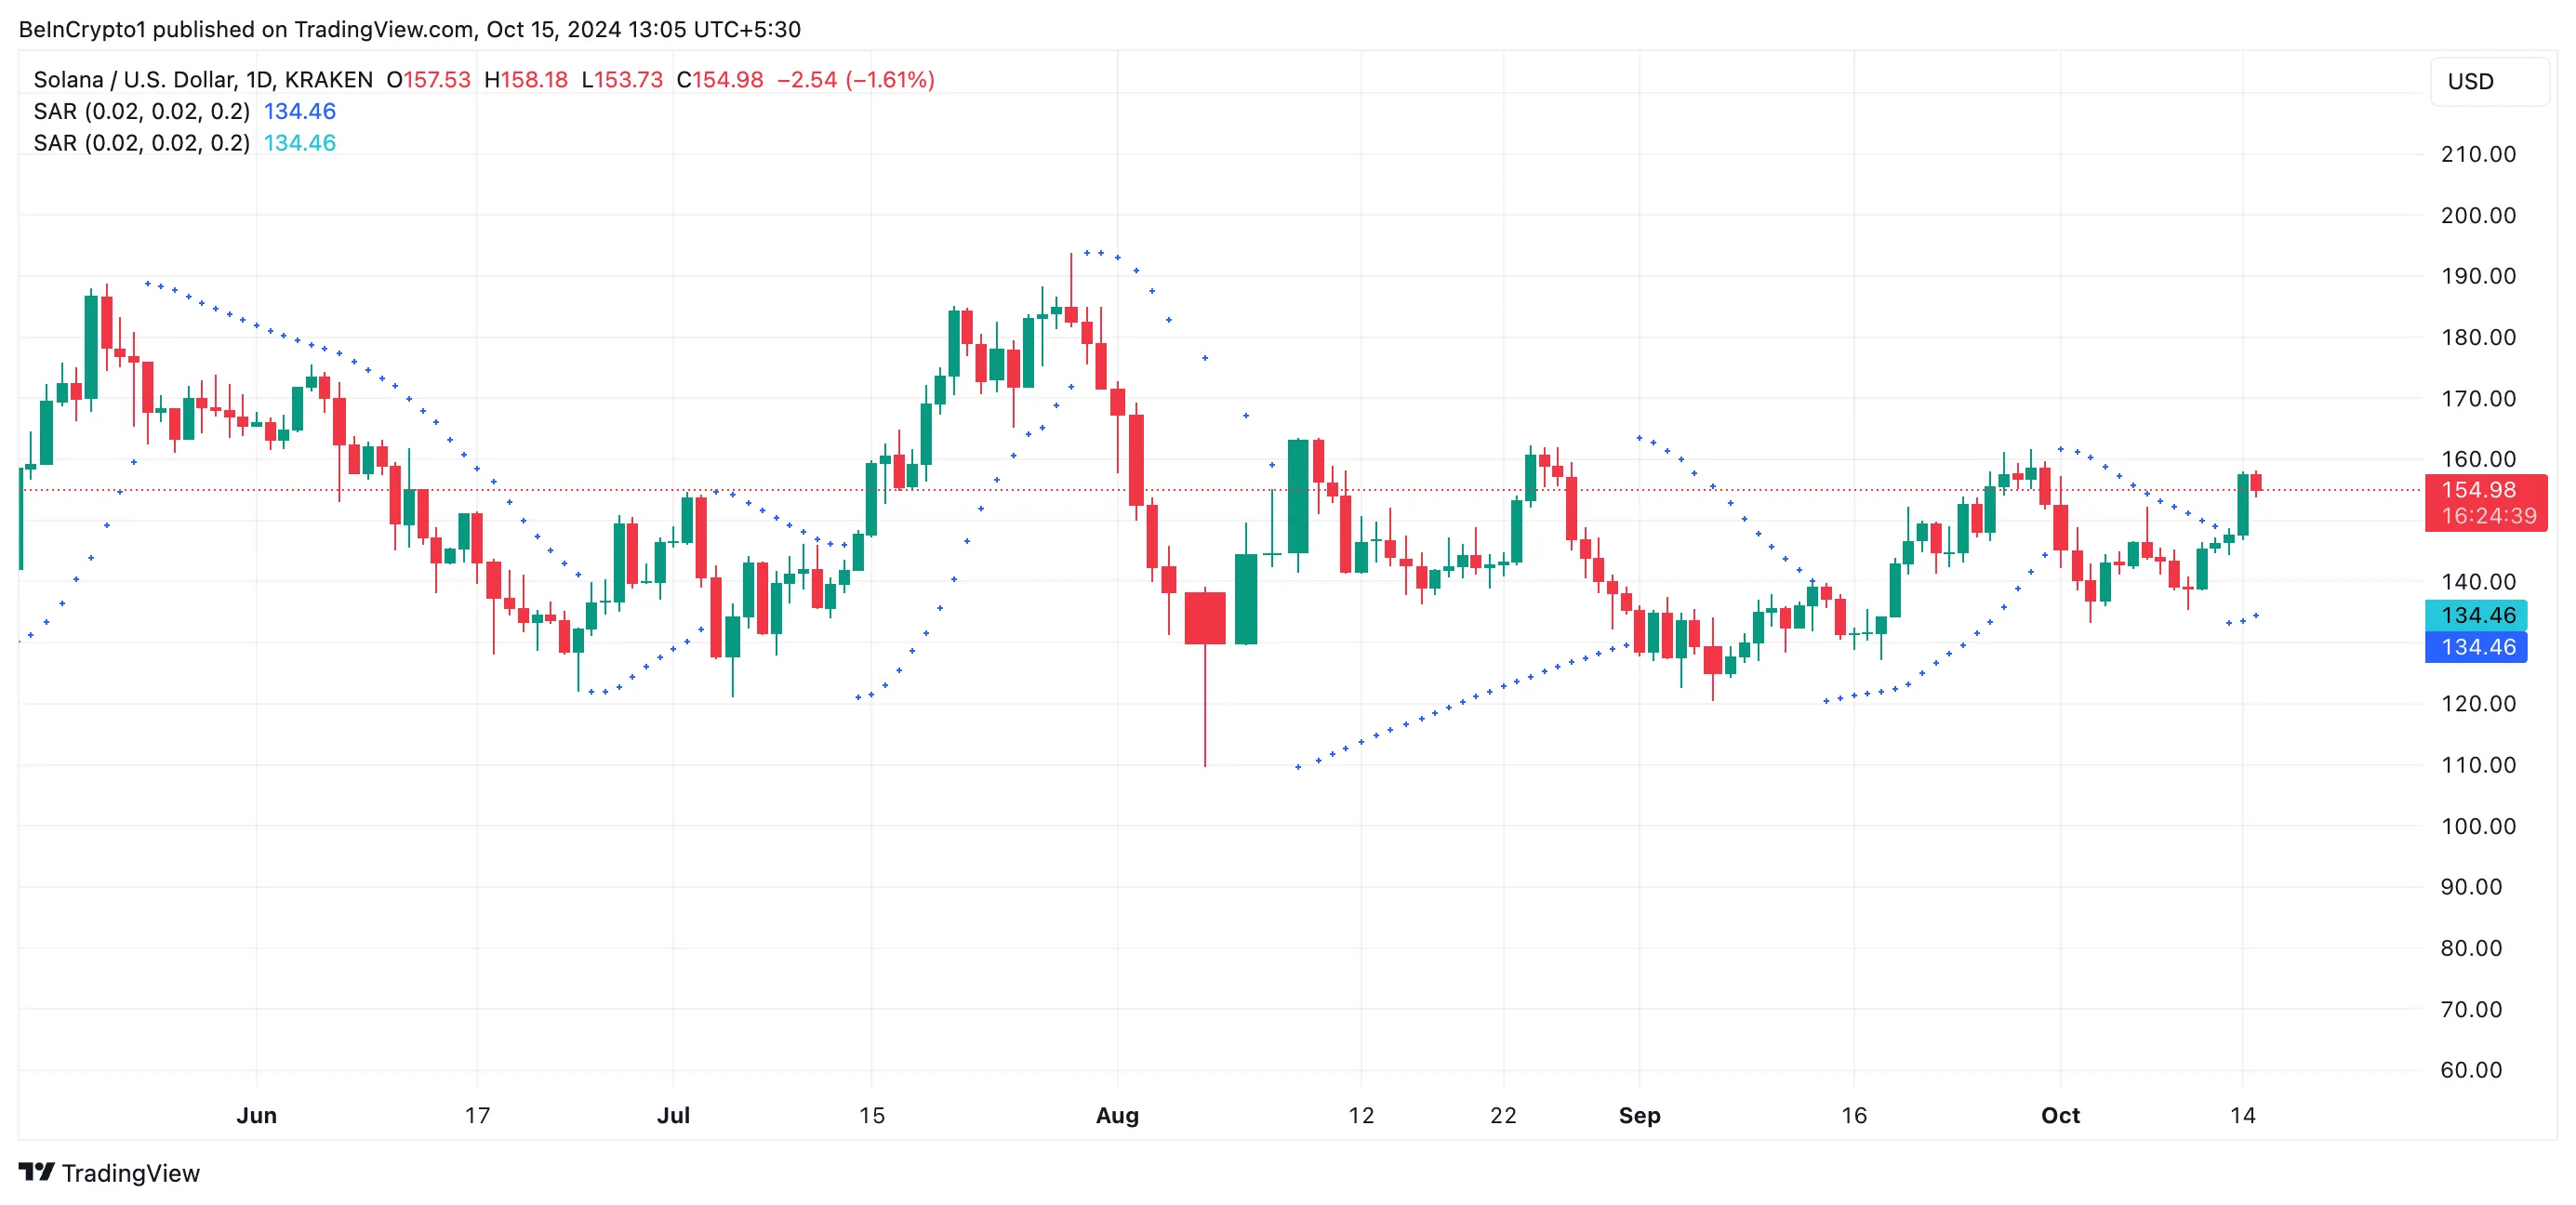This screenshot has height=1205, width=2576.
Task: Open the USD currency selector
Action: (x=2488, y=82)
